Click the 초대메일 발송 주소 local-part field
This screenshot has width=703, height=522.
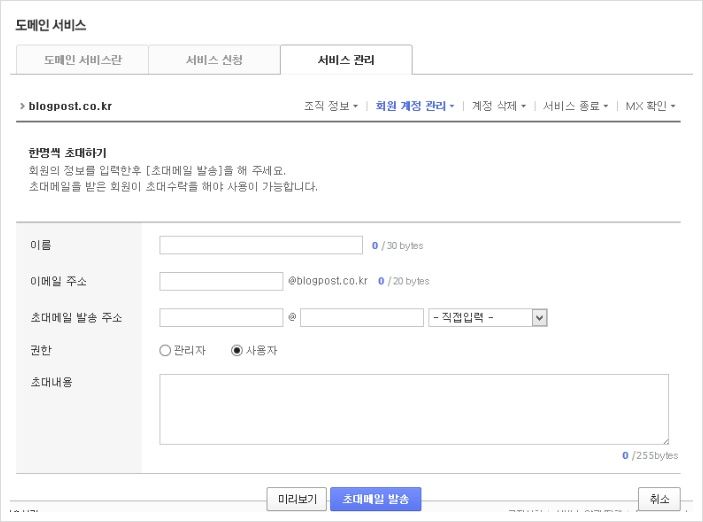[221, 318]
